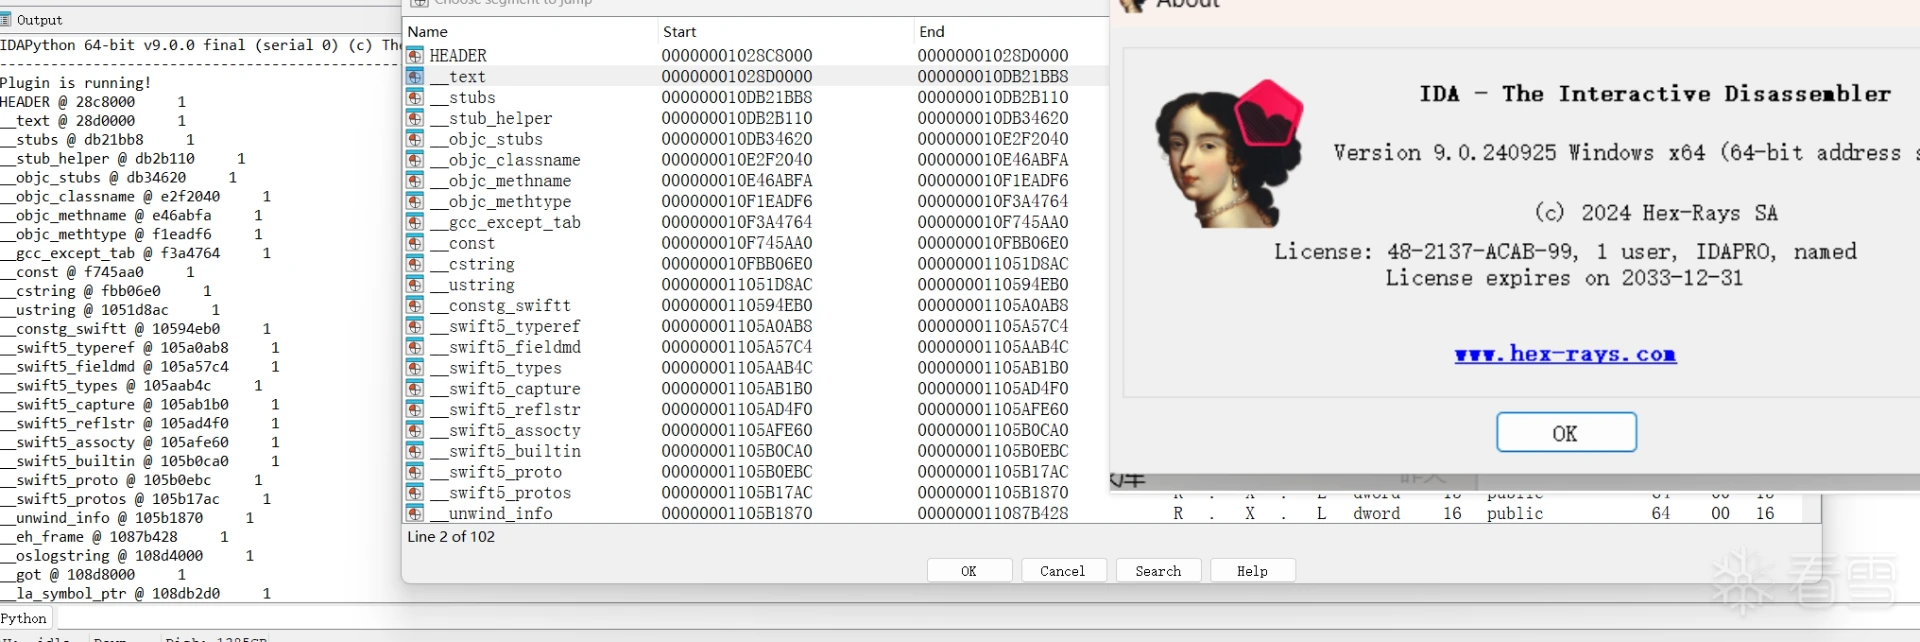
Task: Click the segment icon beside __swift5_proto
Action: pyautogui.click(x=414, y=472)
